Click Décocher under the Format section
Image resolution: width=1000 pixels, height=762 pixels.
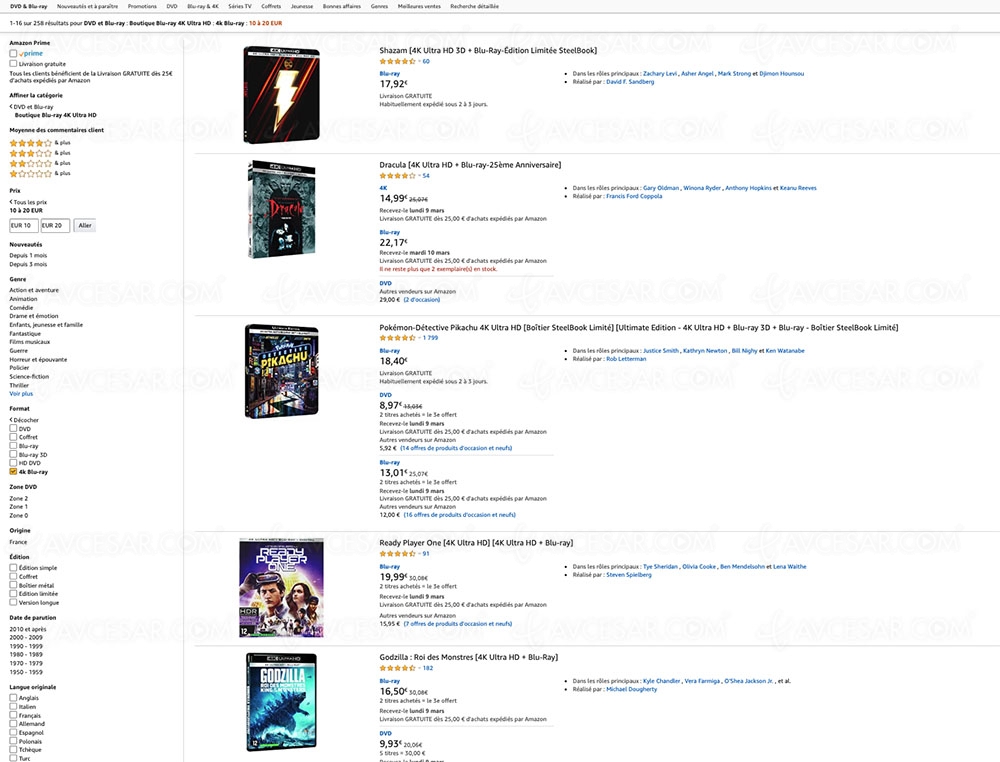[24, 420]
